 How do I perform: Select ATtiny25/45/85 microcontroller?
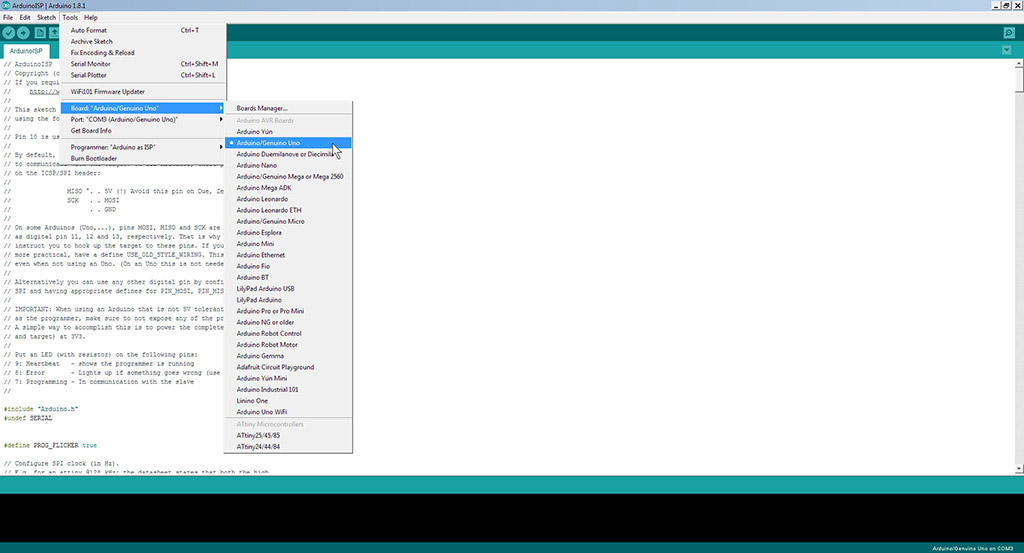(288, 435)
